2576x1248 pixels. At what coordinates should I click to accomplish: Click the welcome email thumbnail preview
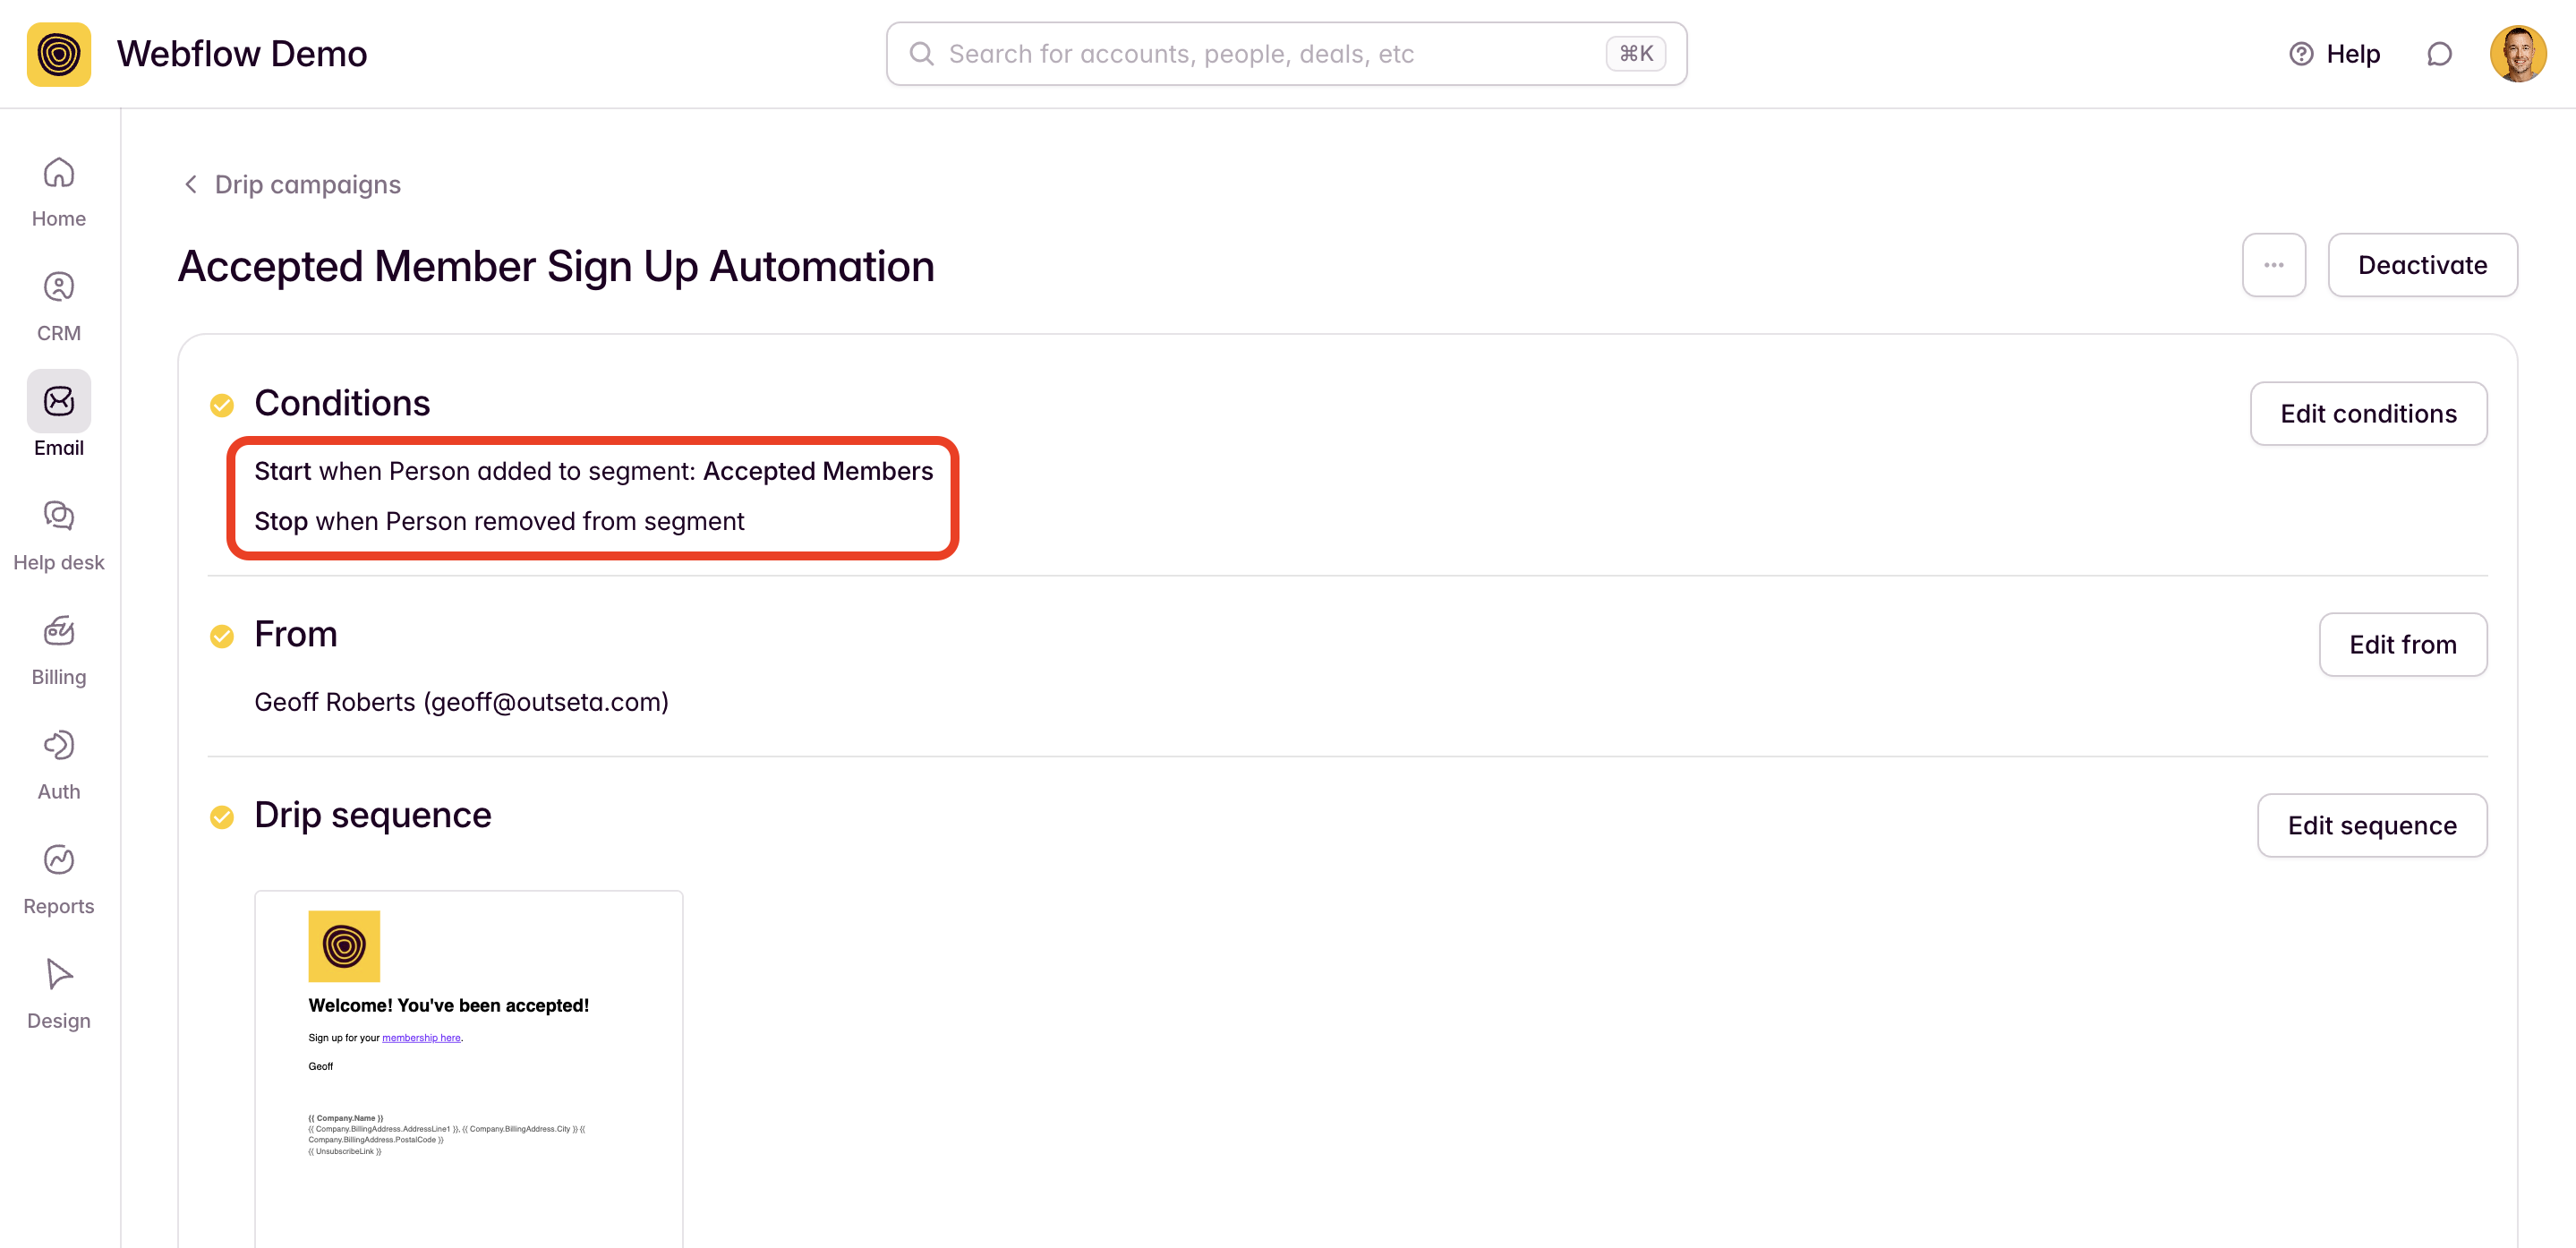coord(468,1066)
